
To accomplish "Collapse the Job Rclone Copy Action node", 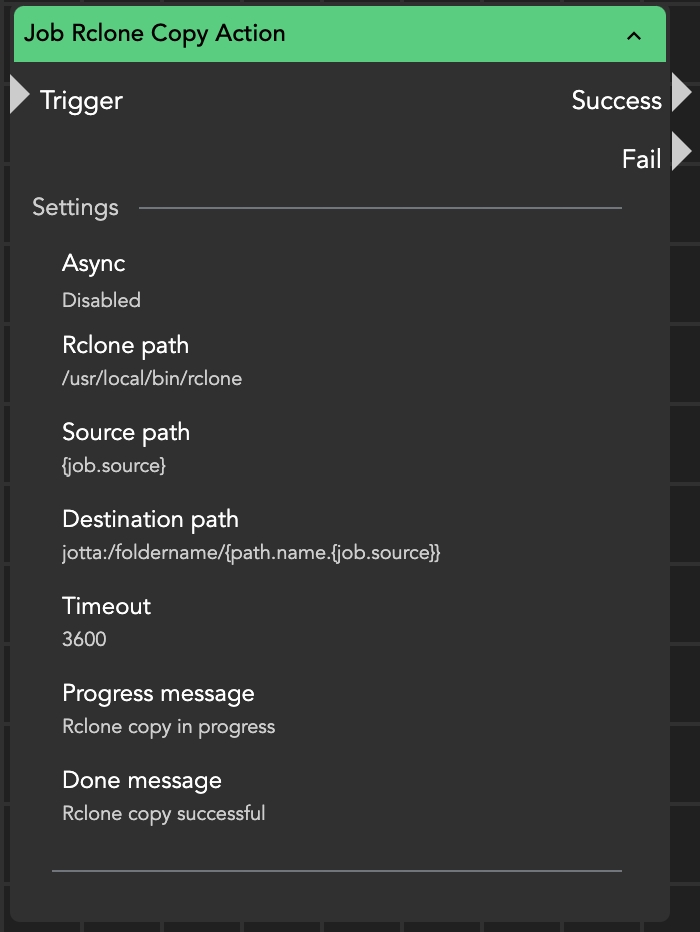I will 633,36.
